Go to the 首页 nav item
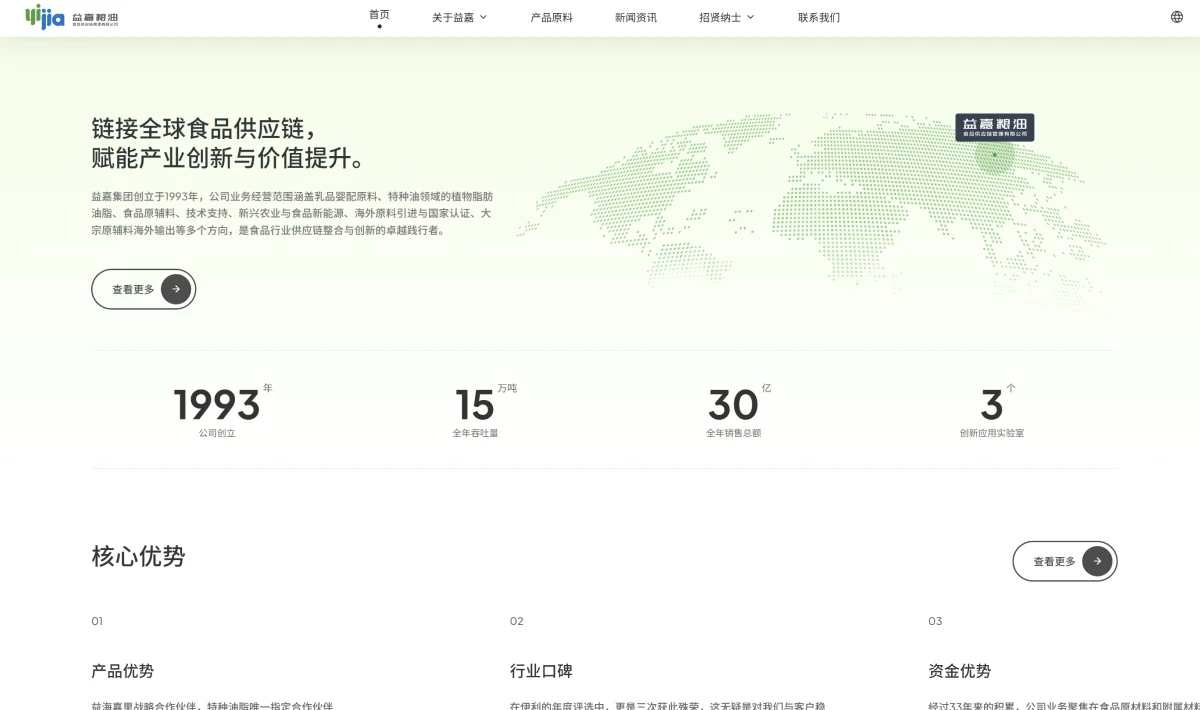 (379, 15)
